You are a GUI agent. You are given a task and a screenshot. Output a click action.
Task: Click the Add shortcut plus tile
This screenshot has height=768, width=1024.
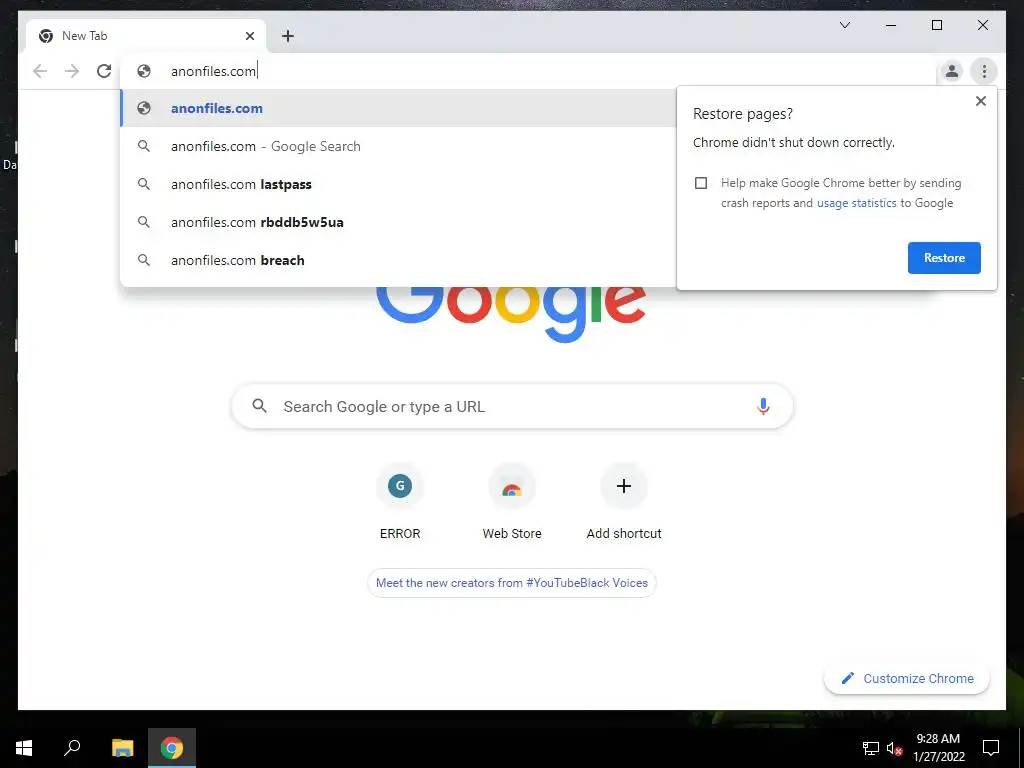tap(624, 502)
